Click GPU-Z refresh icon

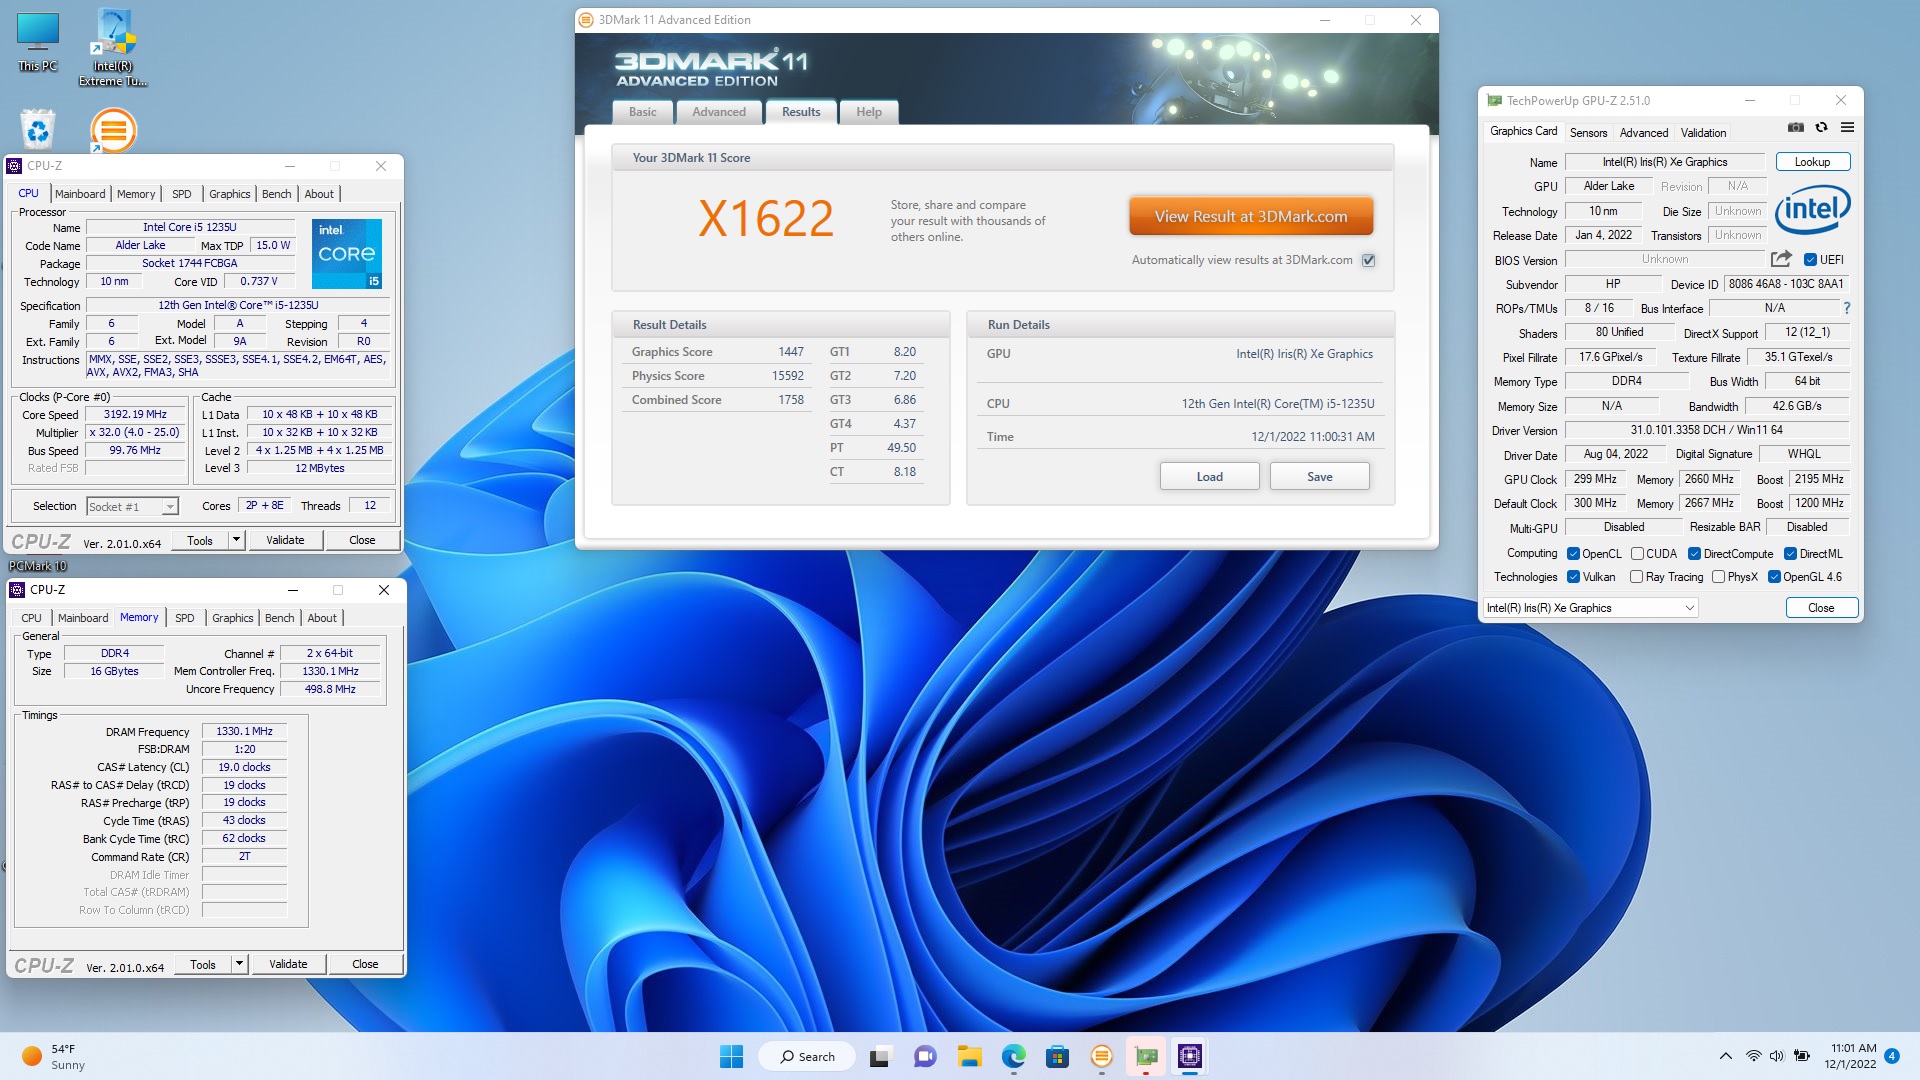1821,127
